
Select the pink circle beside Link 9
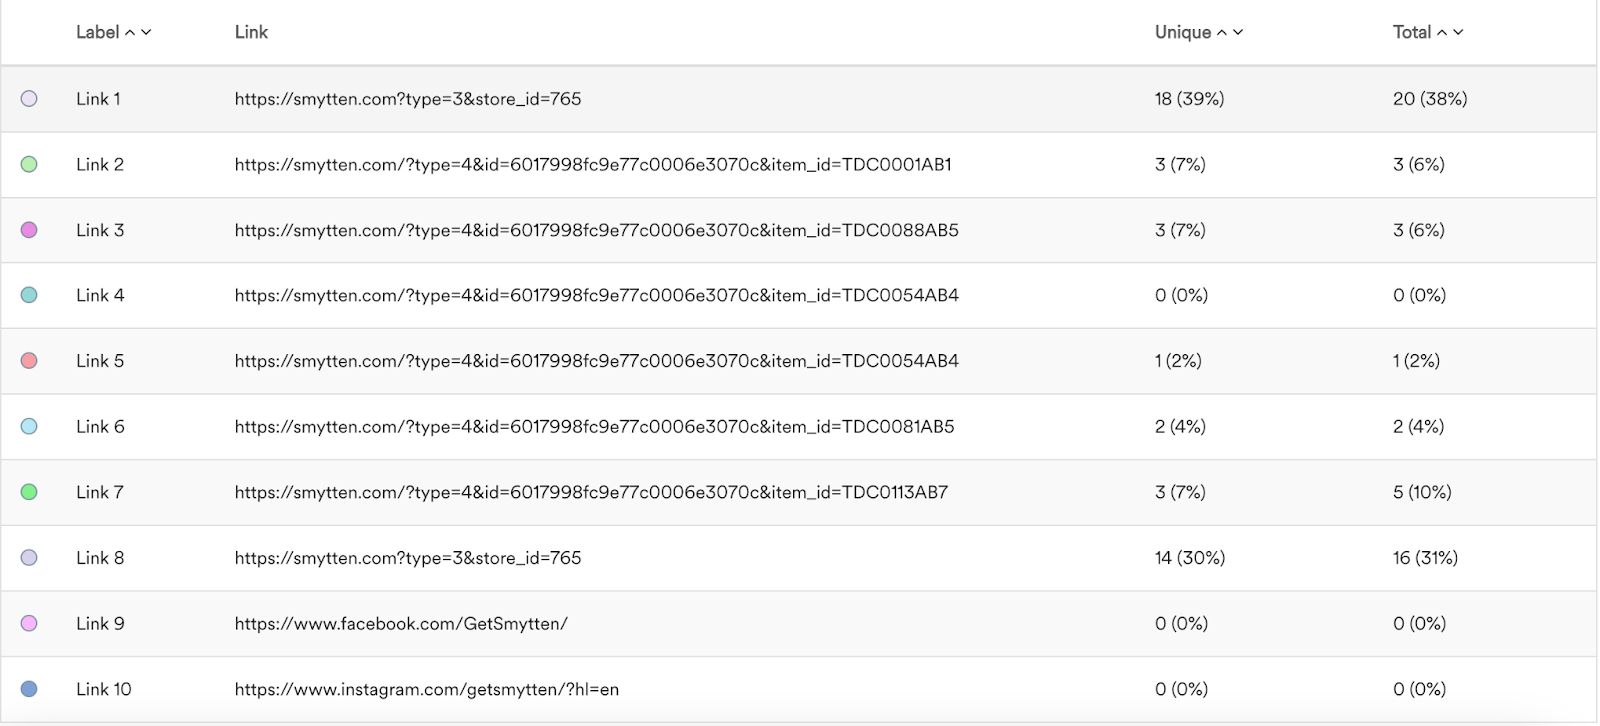(x=29, y=623)
